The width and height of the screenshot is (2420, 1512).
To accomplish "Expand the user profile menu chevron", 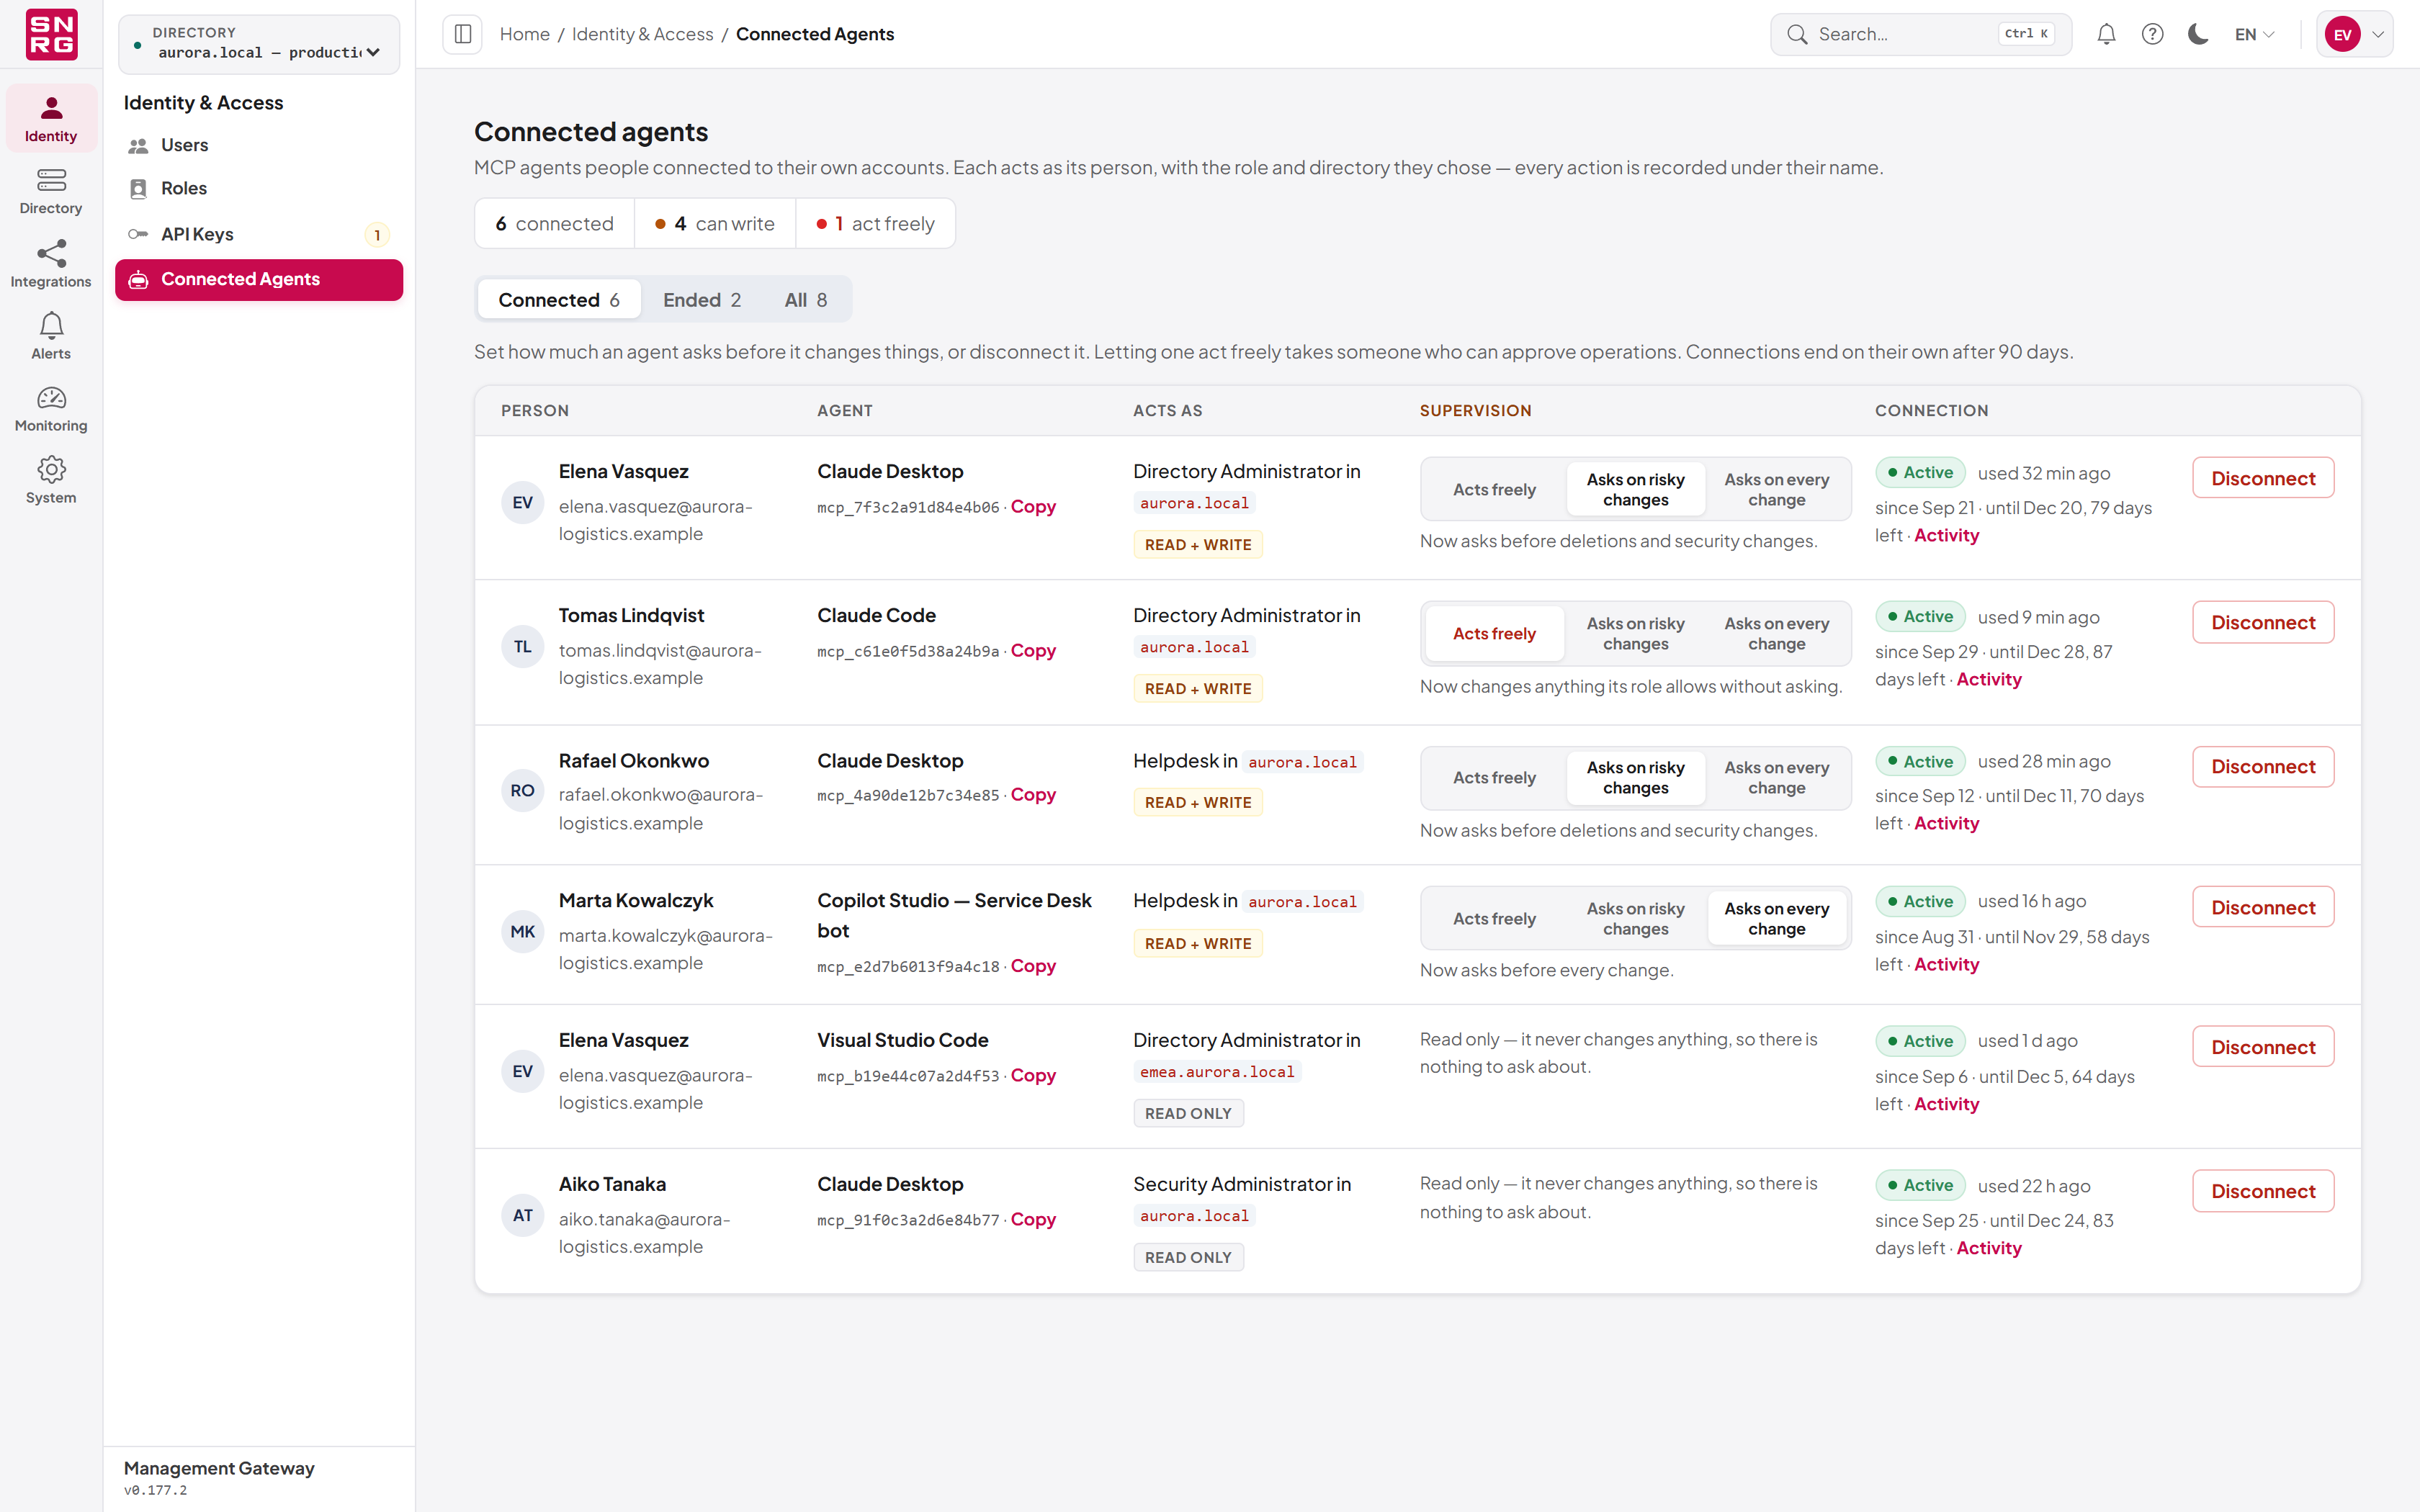I will [x=2378, y=34].
